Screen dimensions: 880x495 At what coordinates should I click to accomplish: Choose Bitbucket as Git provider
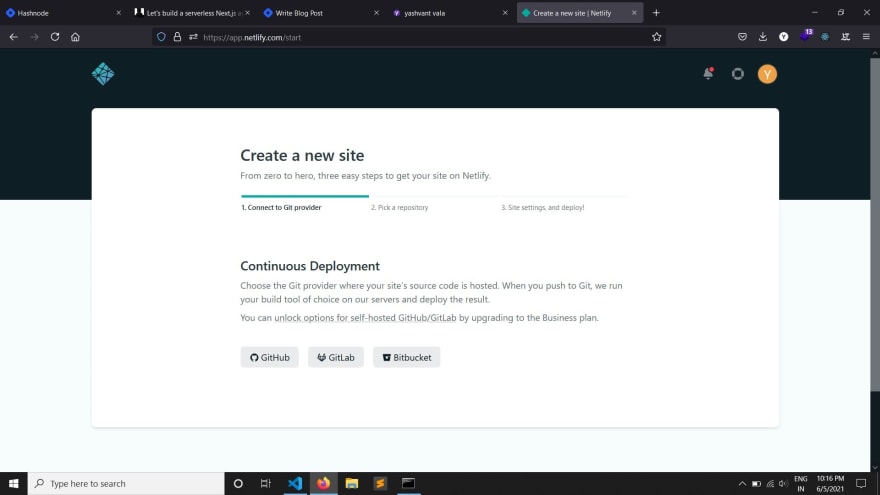coord(406,357)
